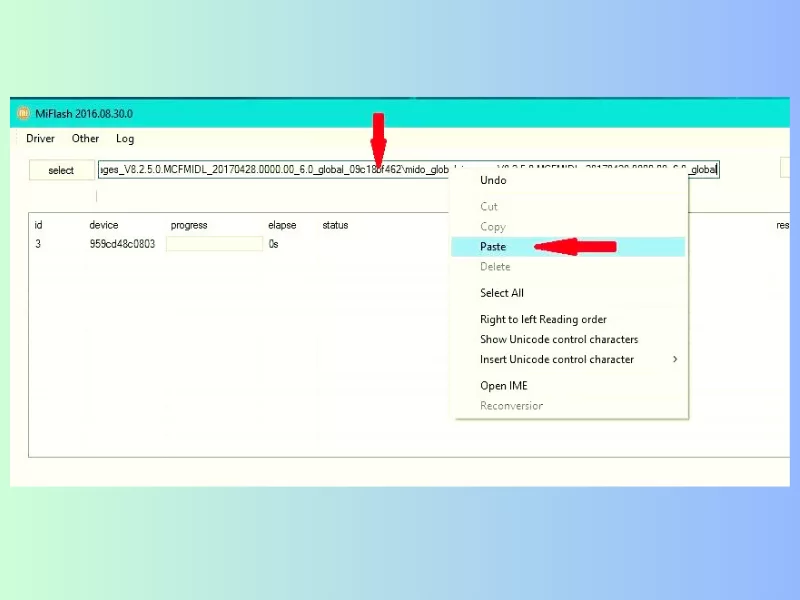
Task: Open the Other menu
Action: pos(85,139)
